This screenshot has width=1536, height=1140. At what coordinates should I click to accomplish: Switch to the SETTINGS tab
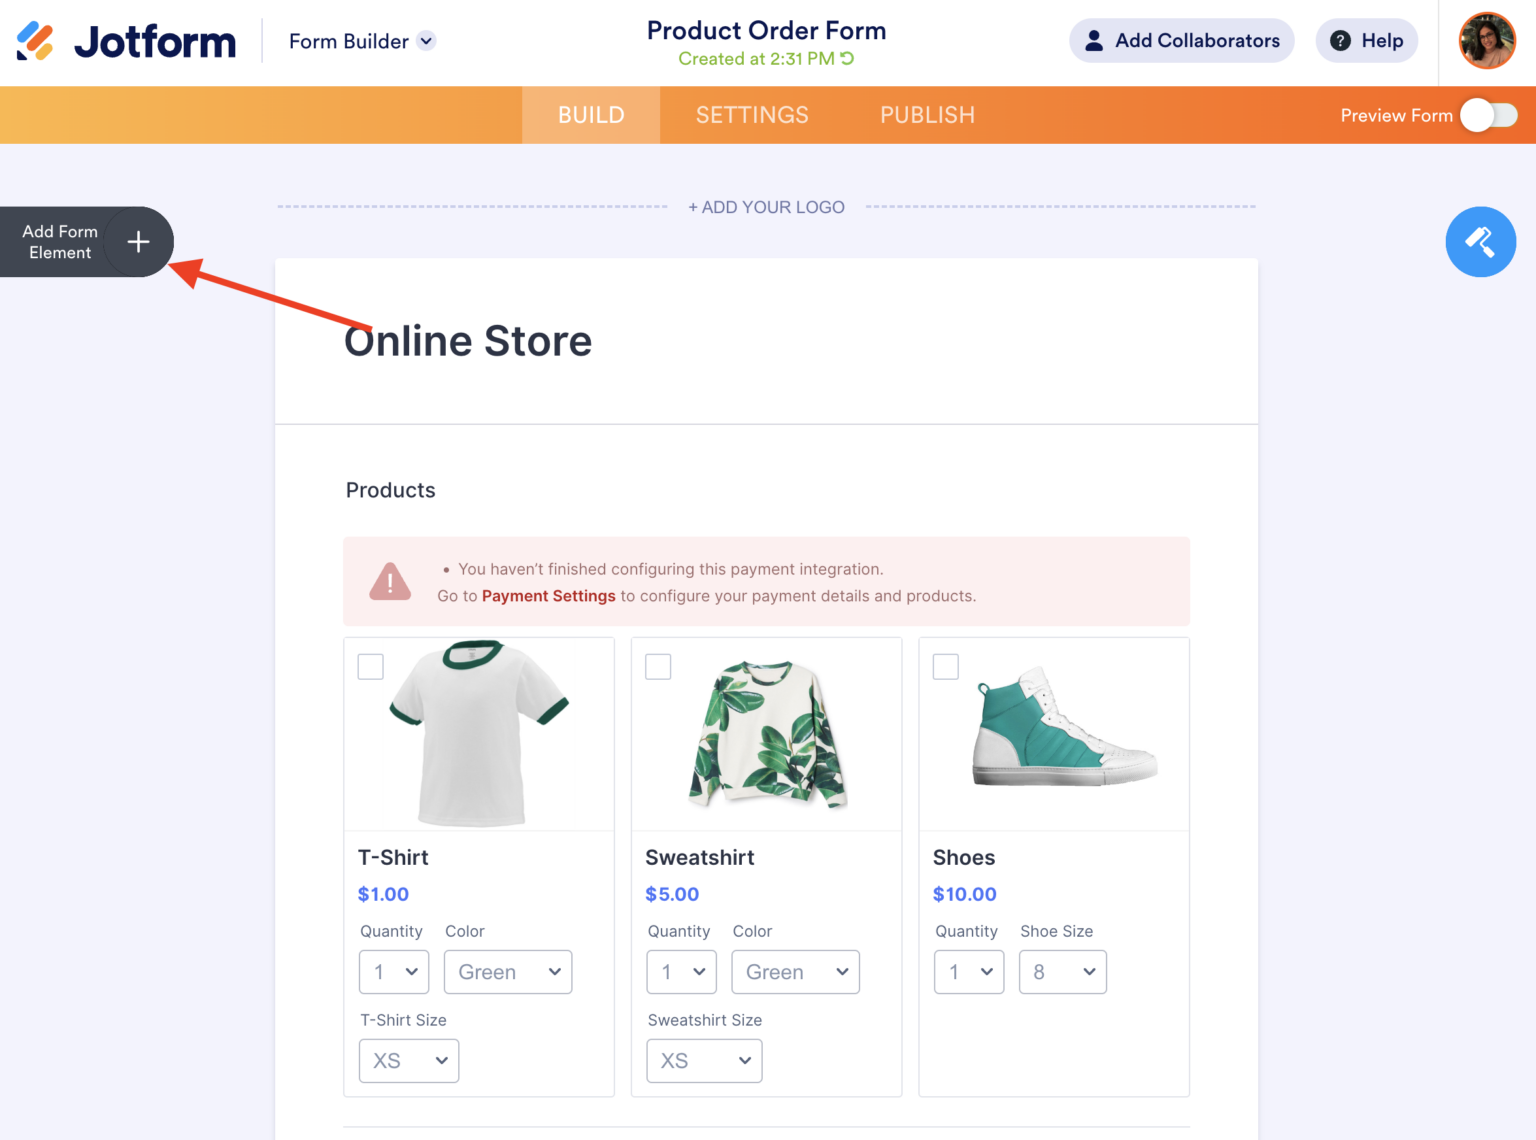(752, 114)
